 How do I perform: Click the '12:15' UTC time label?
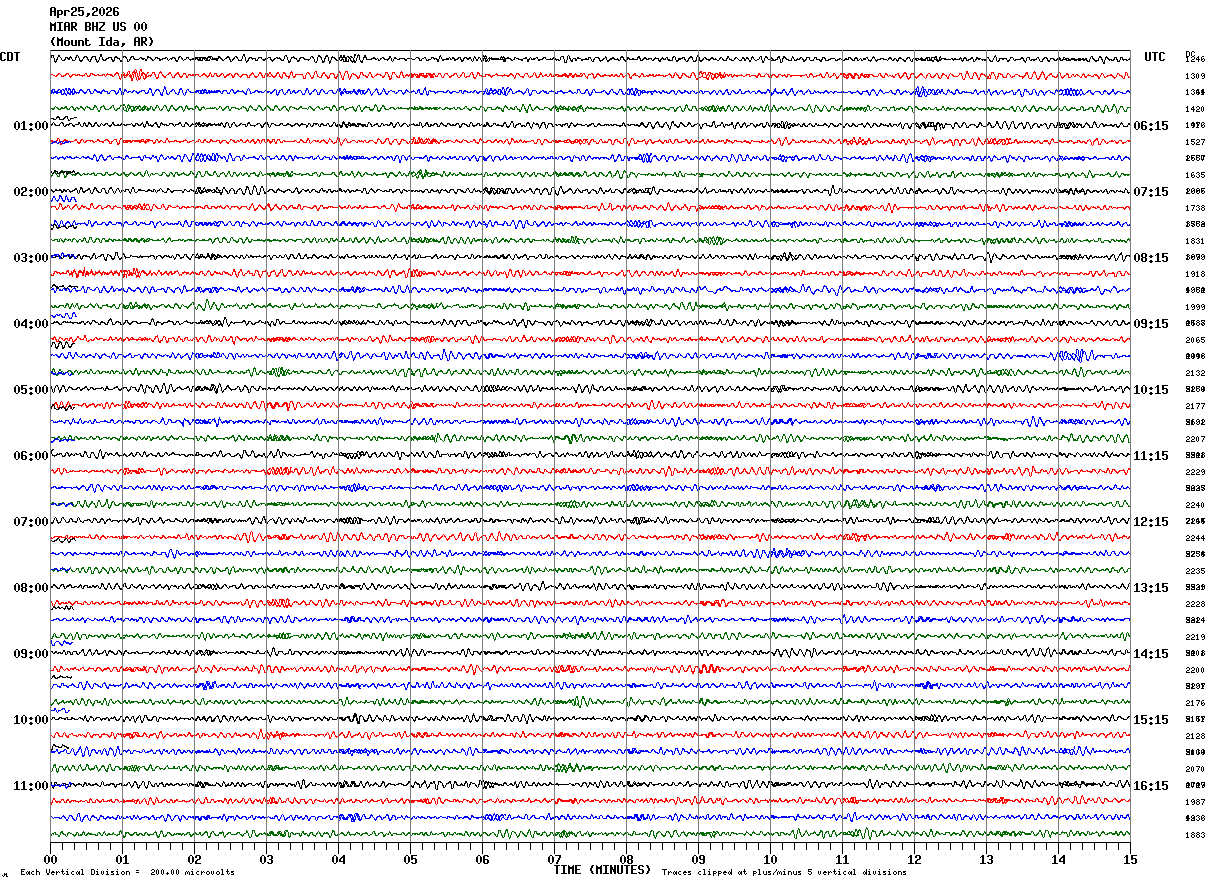1150,522
